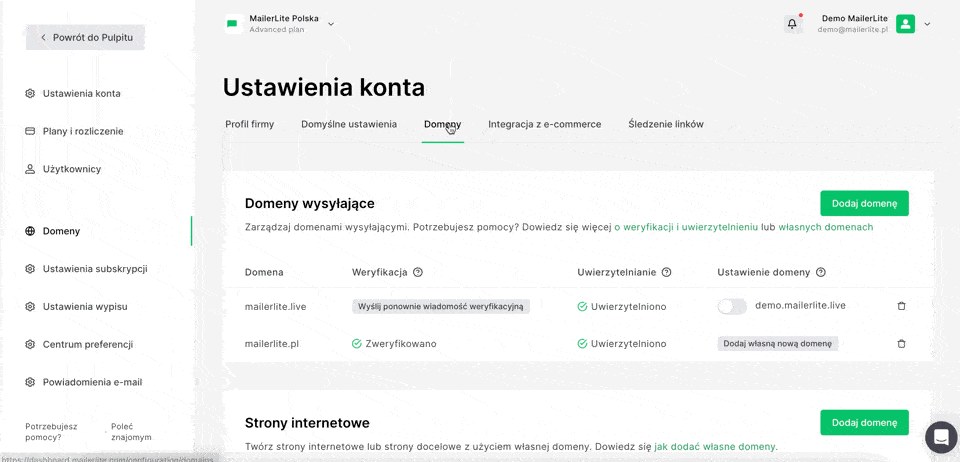
Task: Delete the mailerlite.live domain
Action: [x=901, y=306]
